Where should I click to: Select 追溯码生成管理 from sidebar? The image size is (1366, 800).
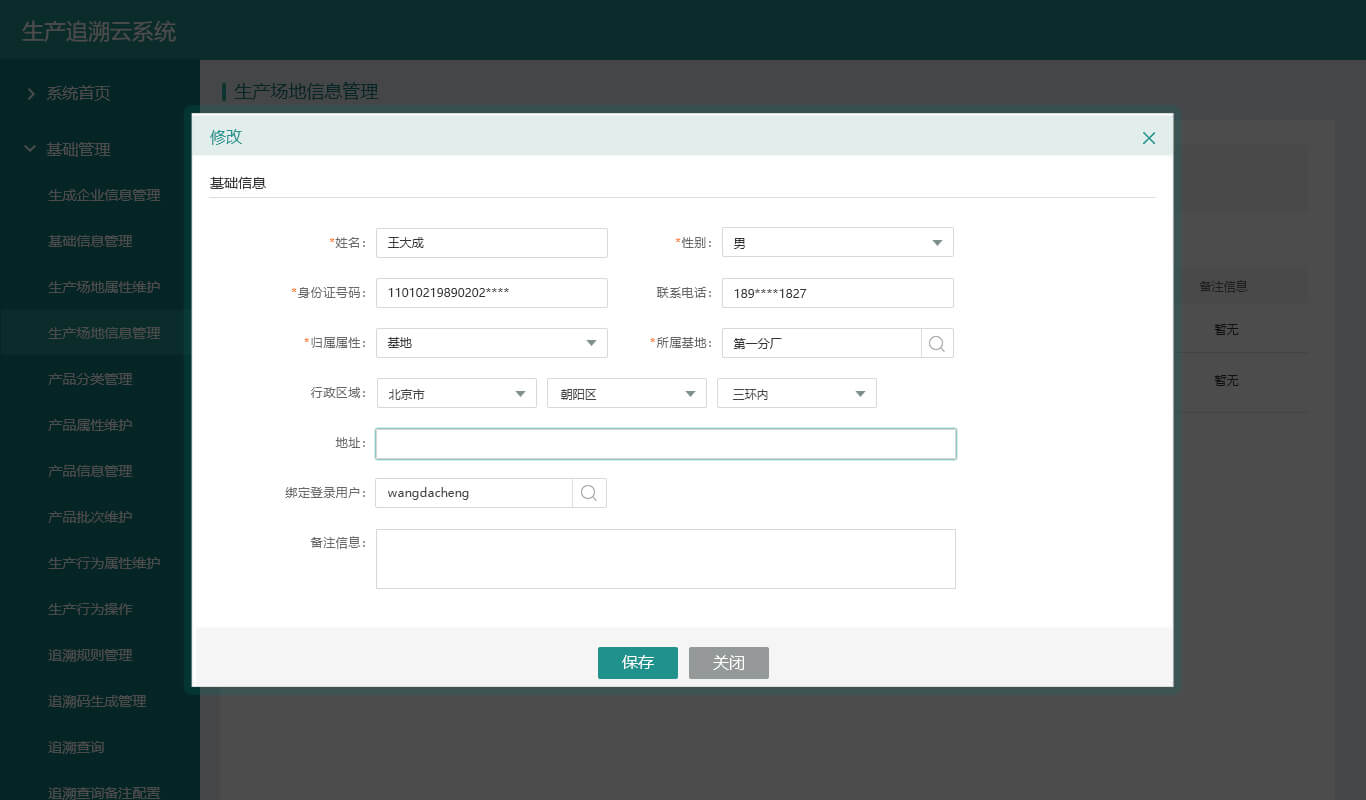pos(97,701)
